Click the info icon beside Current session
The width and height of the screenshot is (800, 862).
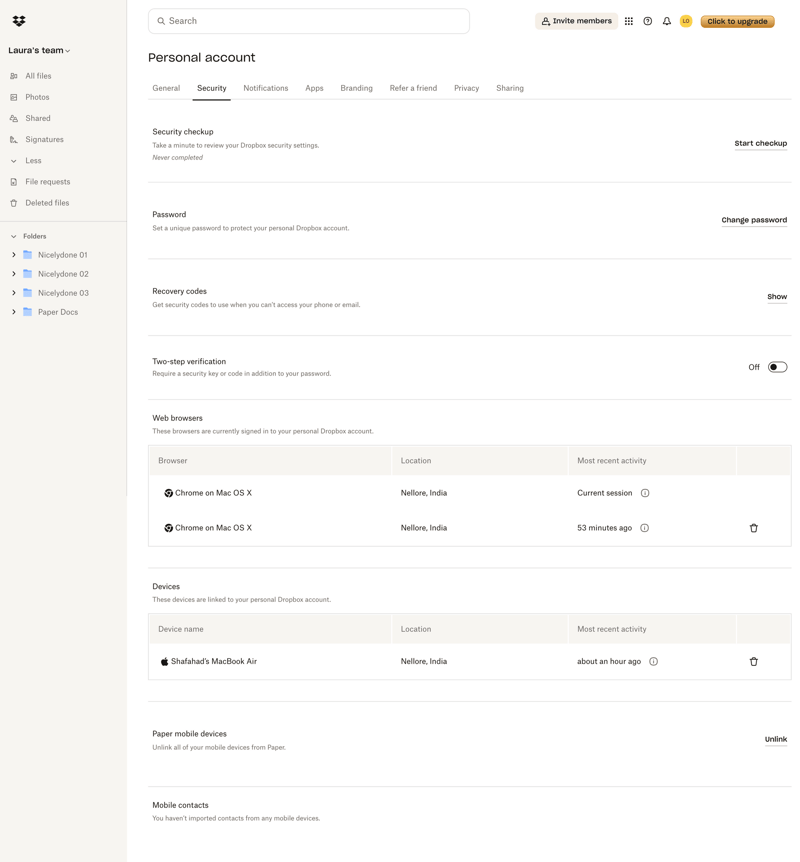coord(645,492)
